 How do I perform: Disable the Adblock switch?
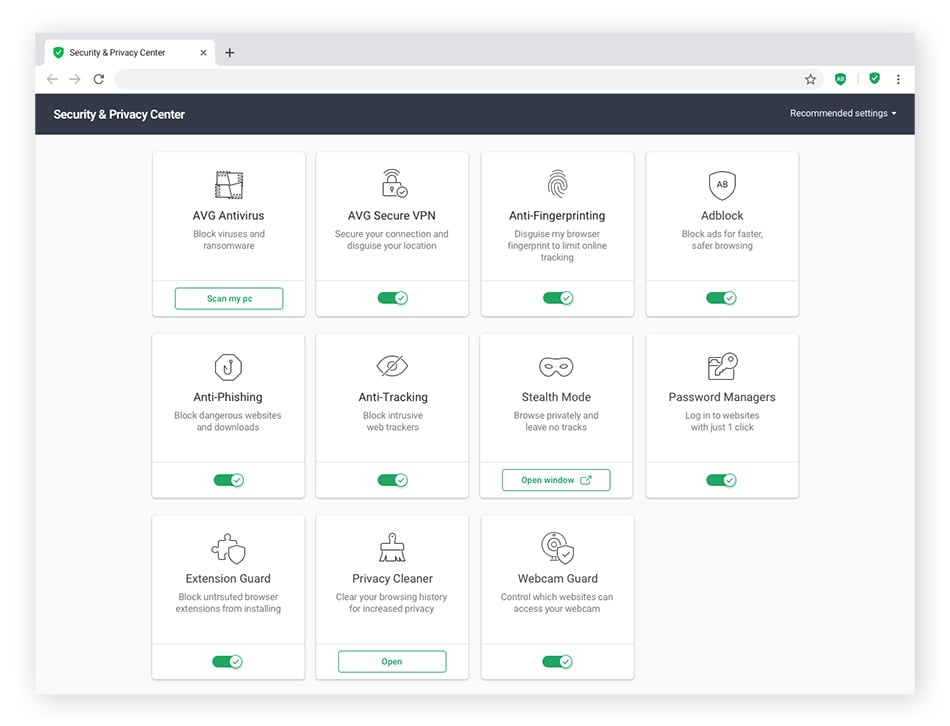(x=722, y=298)
